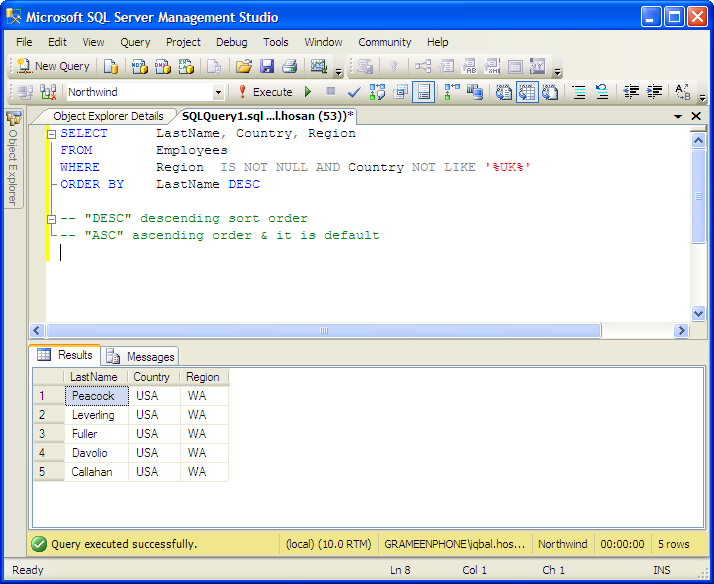Open the Northwind database dropdown
714x584 pixels.
[x=219, y=92]
